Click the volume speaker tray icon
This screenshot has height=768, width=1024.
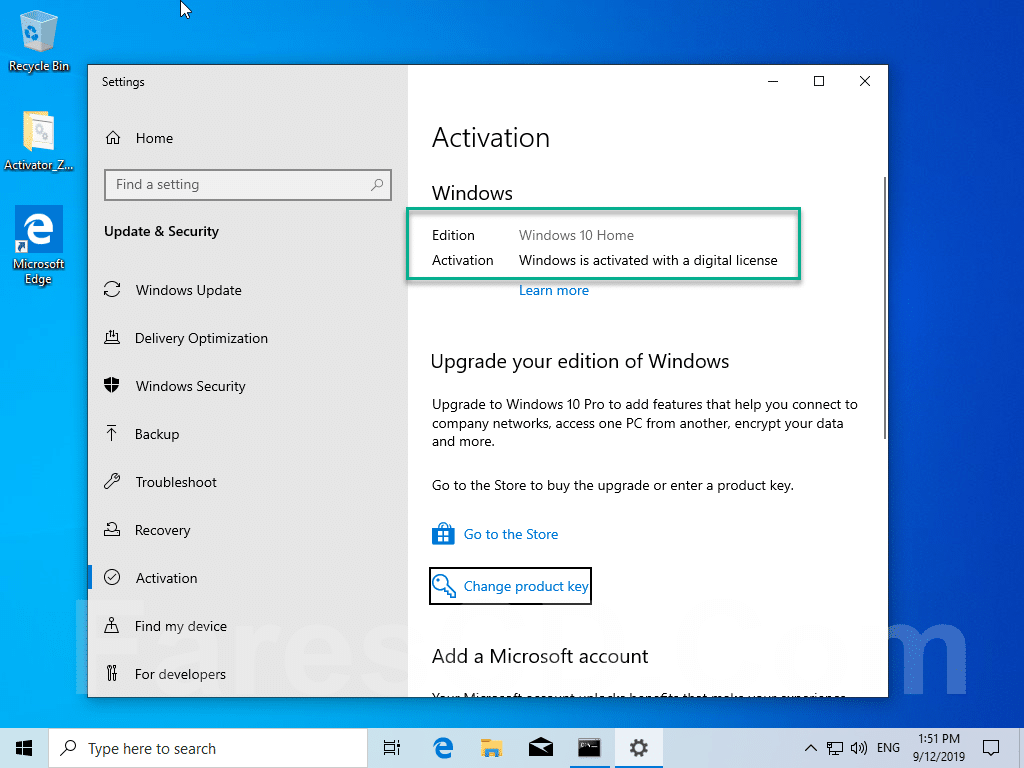(x=859, y=748)
